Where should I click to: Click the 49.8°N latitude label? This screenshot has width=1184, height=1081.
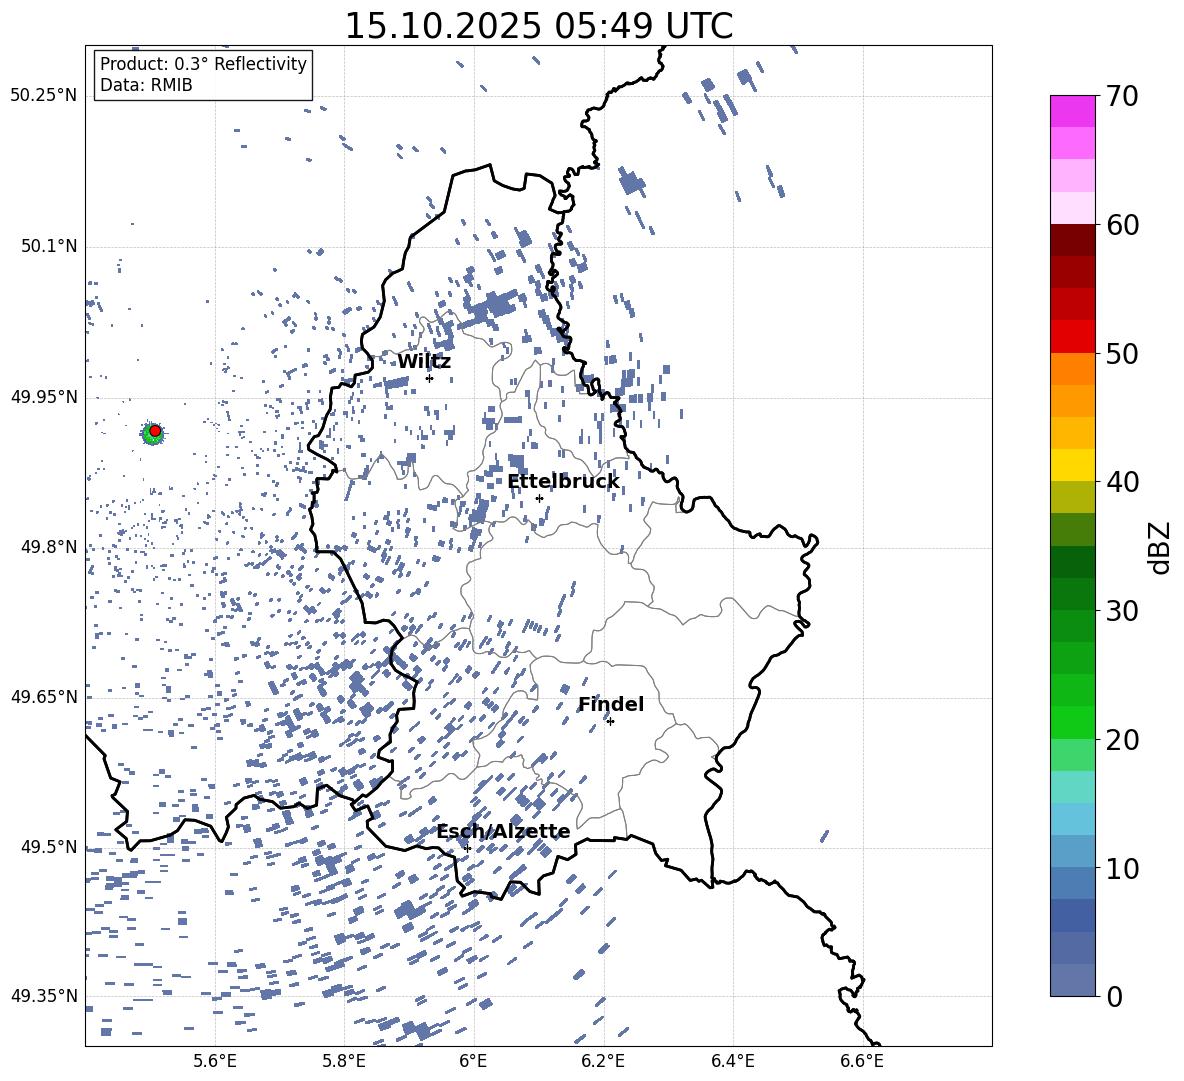tap(49, 547)
